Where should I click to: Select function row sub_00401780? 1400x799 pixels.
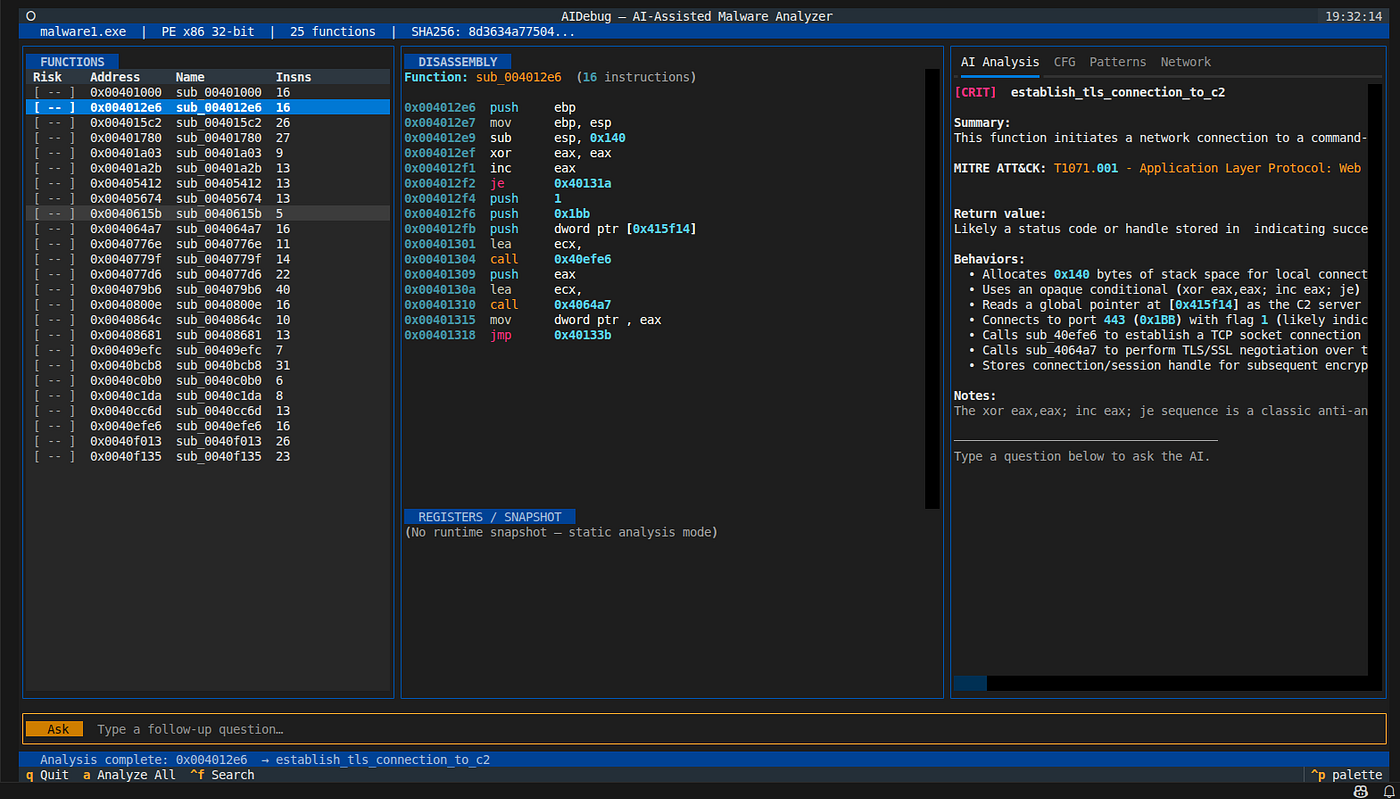208,138
